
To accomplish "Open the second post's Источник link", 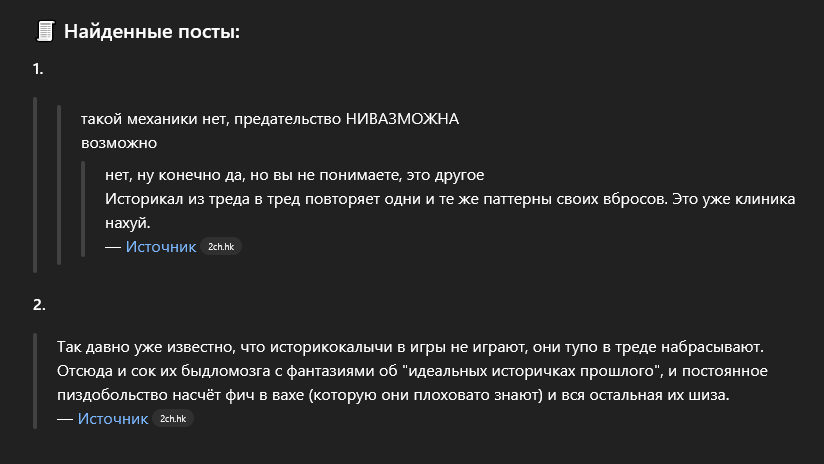I will click(113, 418).
